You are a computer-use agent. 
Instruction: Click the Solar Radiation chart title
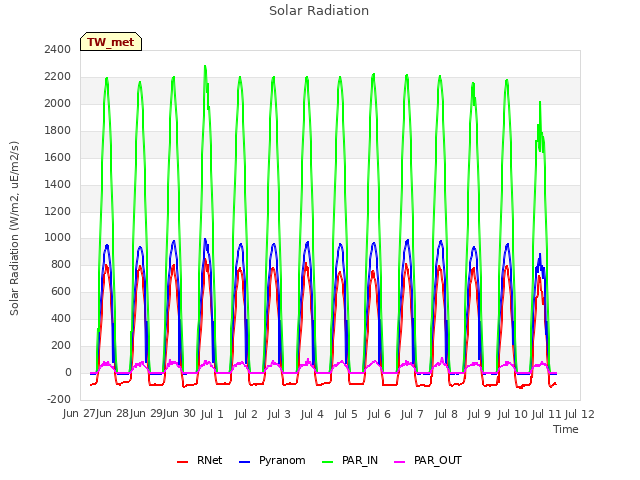pos(319,11)
